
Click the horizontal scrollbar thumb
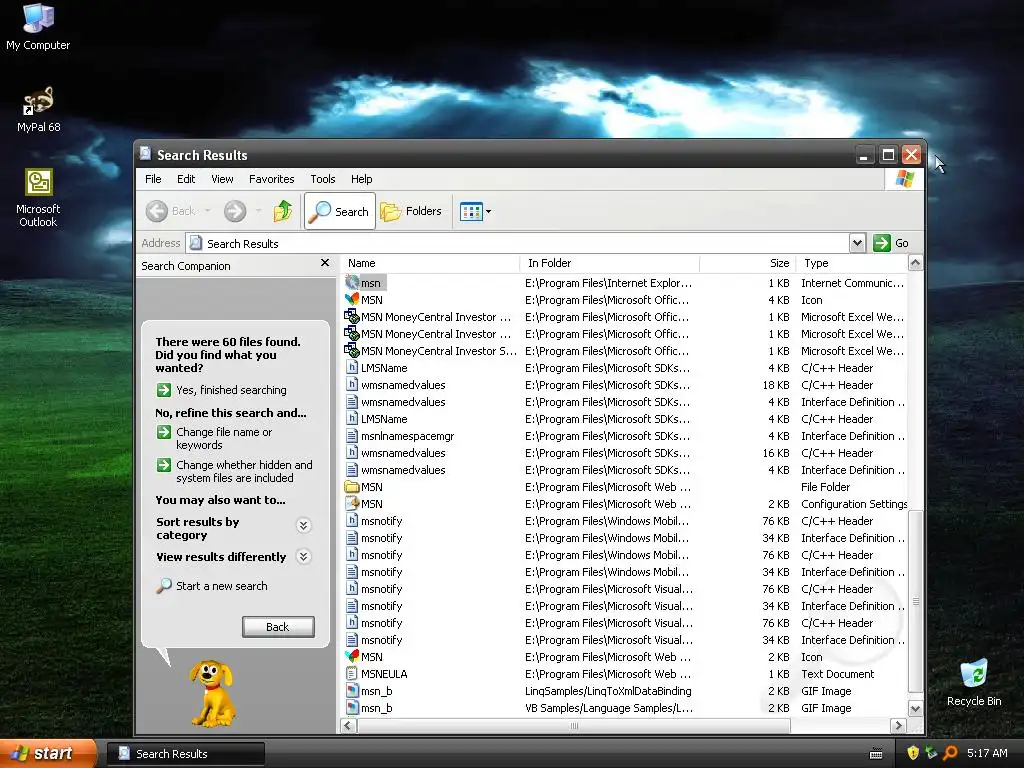(x=574, y=726)
